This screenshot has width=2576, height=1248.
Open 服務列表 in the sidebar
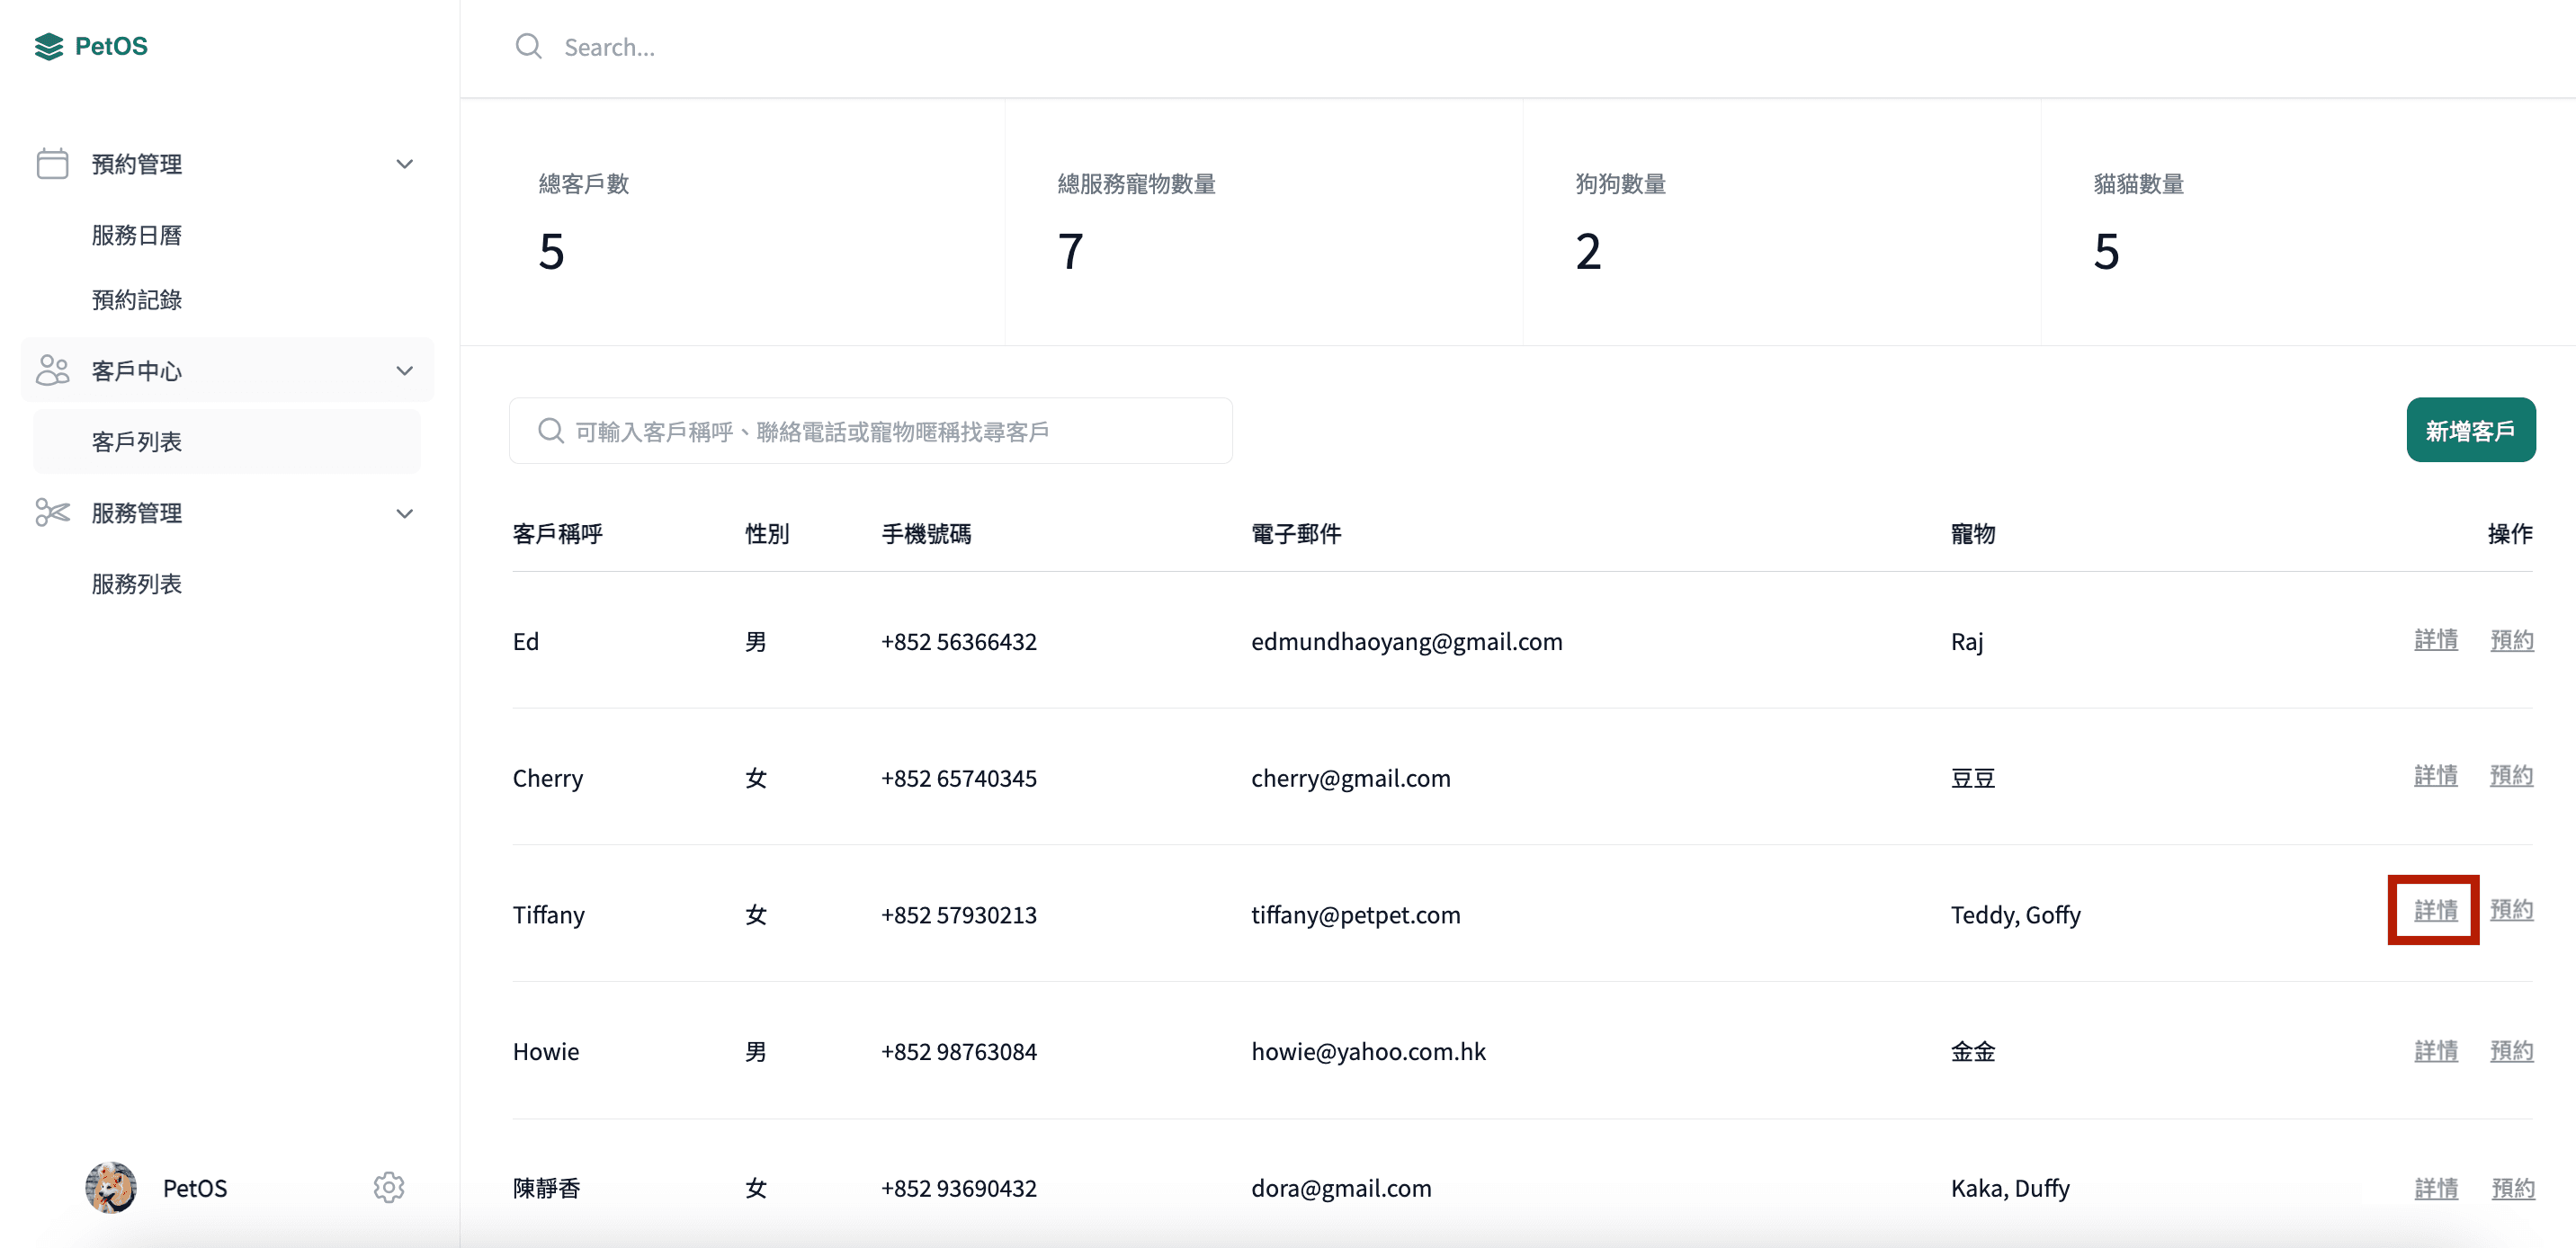pyautogui.click(x=136, y=584)
